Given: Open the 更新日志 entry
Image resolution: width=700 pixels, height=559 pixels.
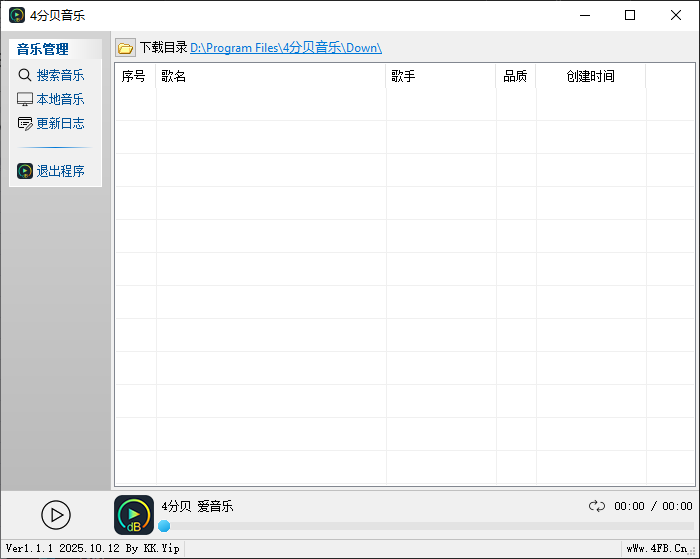Looking at the screenshot, I should 60,123.
